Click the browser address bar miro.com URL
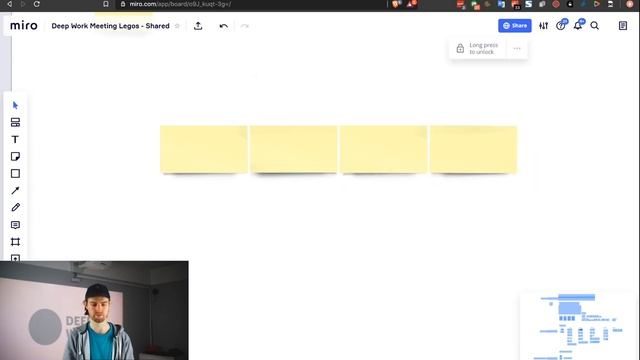This screenshot has height=360, width=640. pos(180,4)
